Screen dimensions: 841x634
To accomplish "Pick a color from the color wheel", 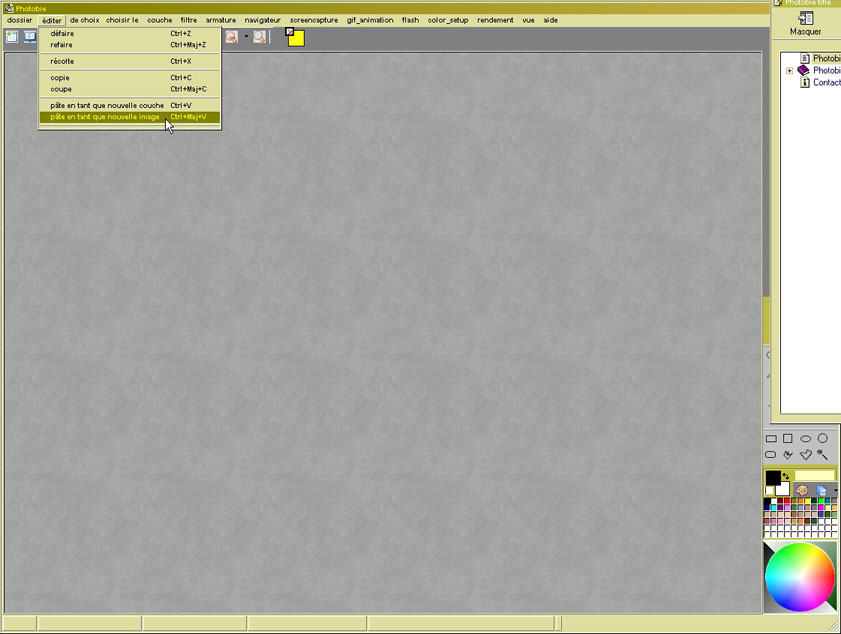I will pos(800,576).
